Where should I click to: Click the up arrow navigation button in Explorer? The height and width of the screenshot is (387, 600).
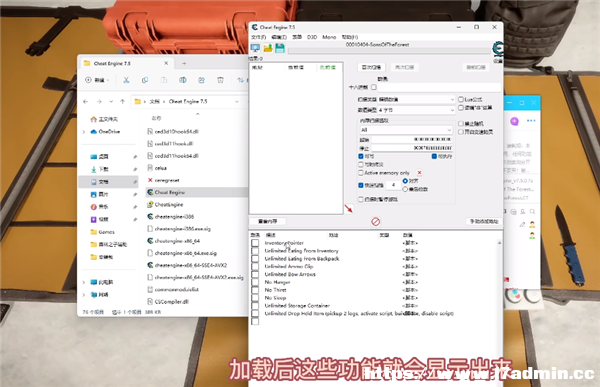122,101
